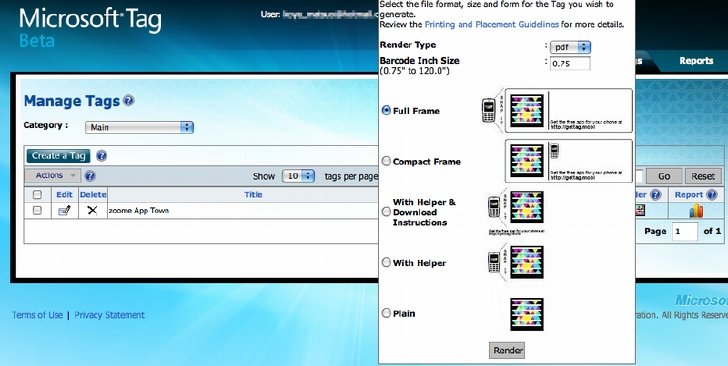Image resolution: width=728 pixels, height=366 pixels.
Task: Click help icon beside Actions menu
Action: [x=90, y=176]
